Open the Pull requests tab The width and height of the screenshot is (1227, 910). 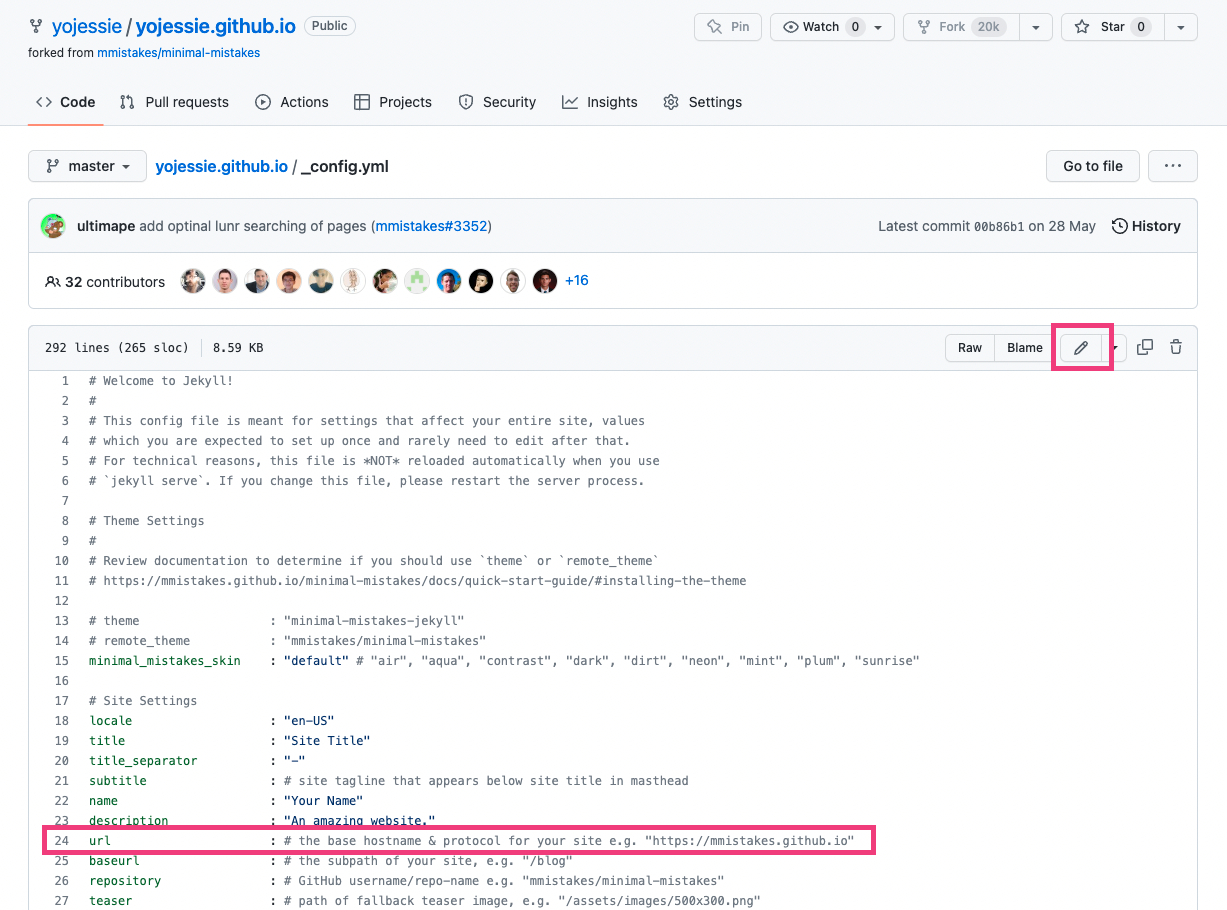[174, 102]
